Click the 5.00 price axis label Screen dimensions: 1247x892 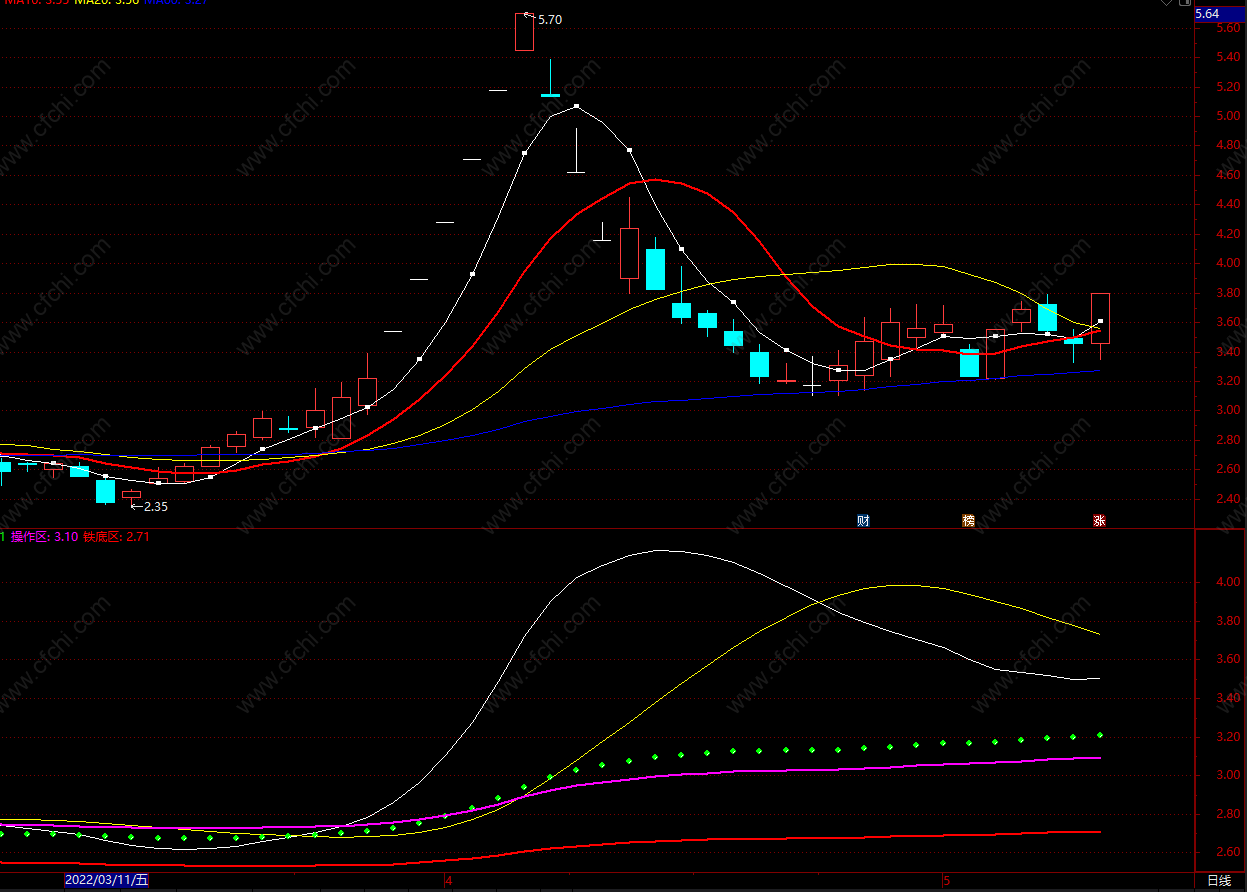[x=1228, y=116]
